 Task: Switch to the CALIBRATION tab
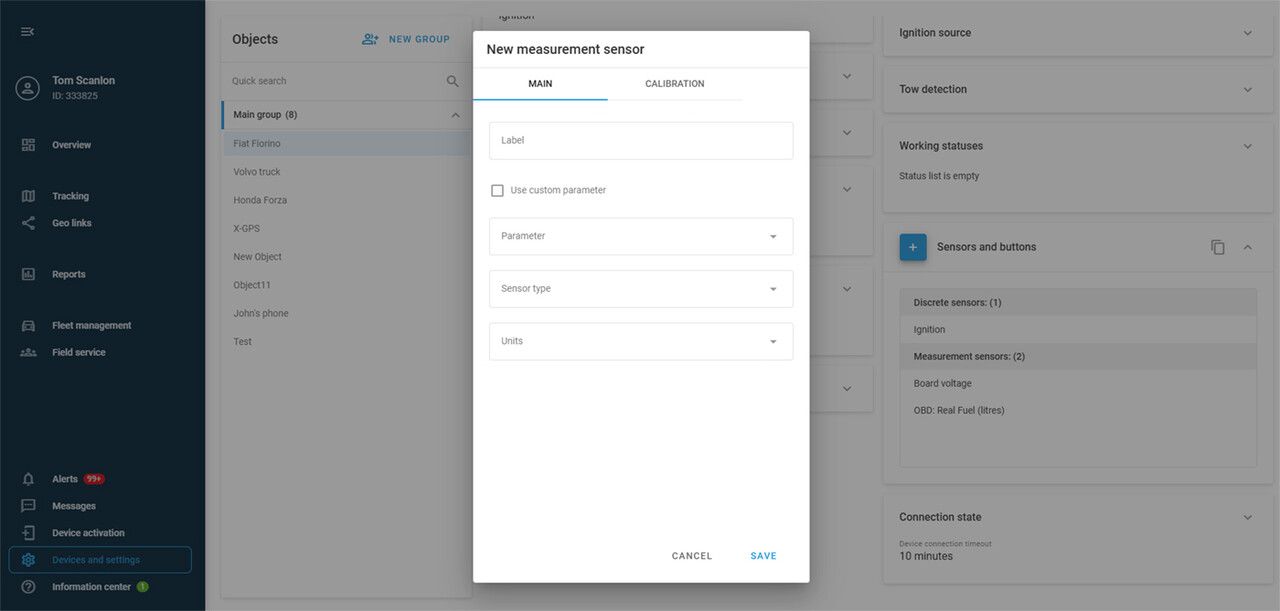674,84
